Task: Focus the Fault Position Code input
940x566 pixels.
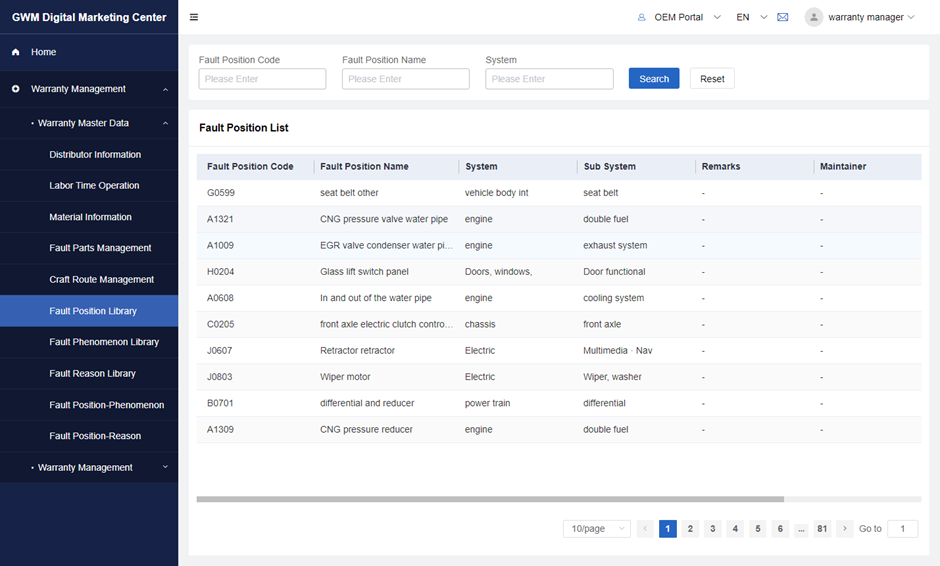Action: (x=262, y=79)
